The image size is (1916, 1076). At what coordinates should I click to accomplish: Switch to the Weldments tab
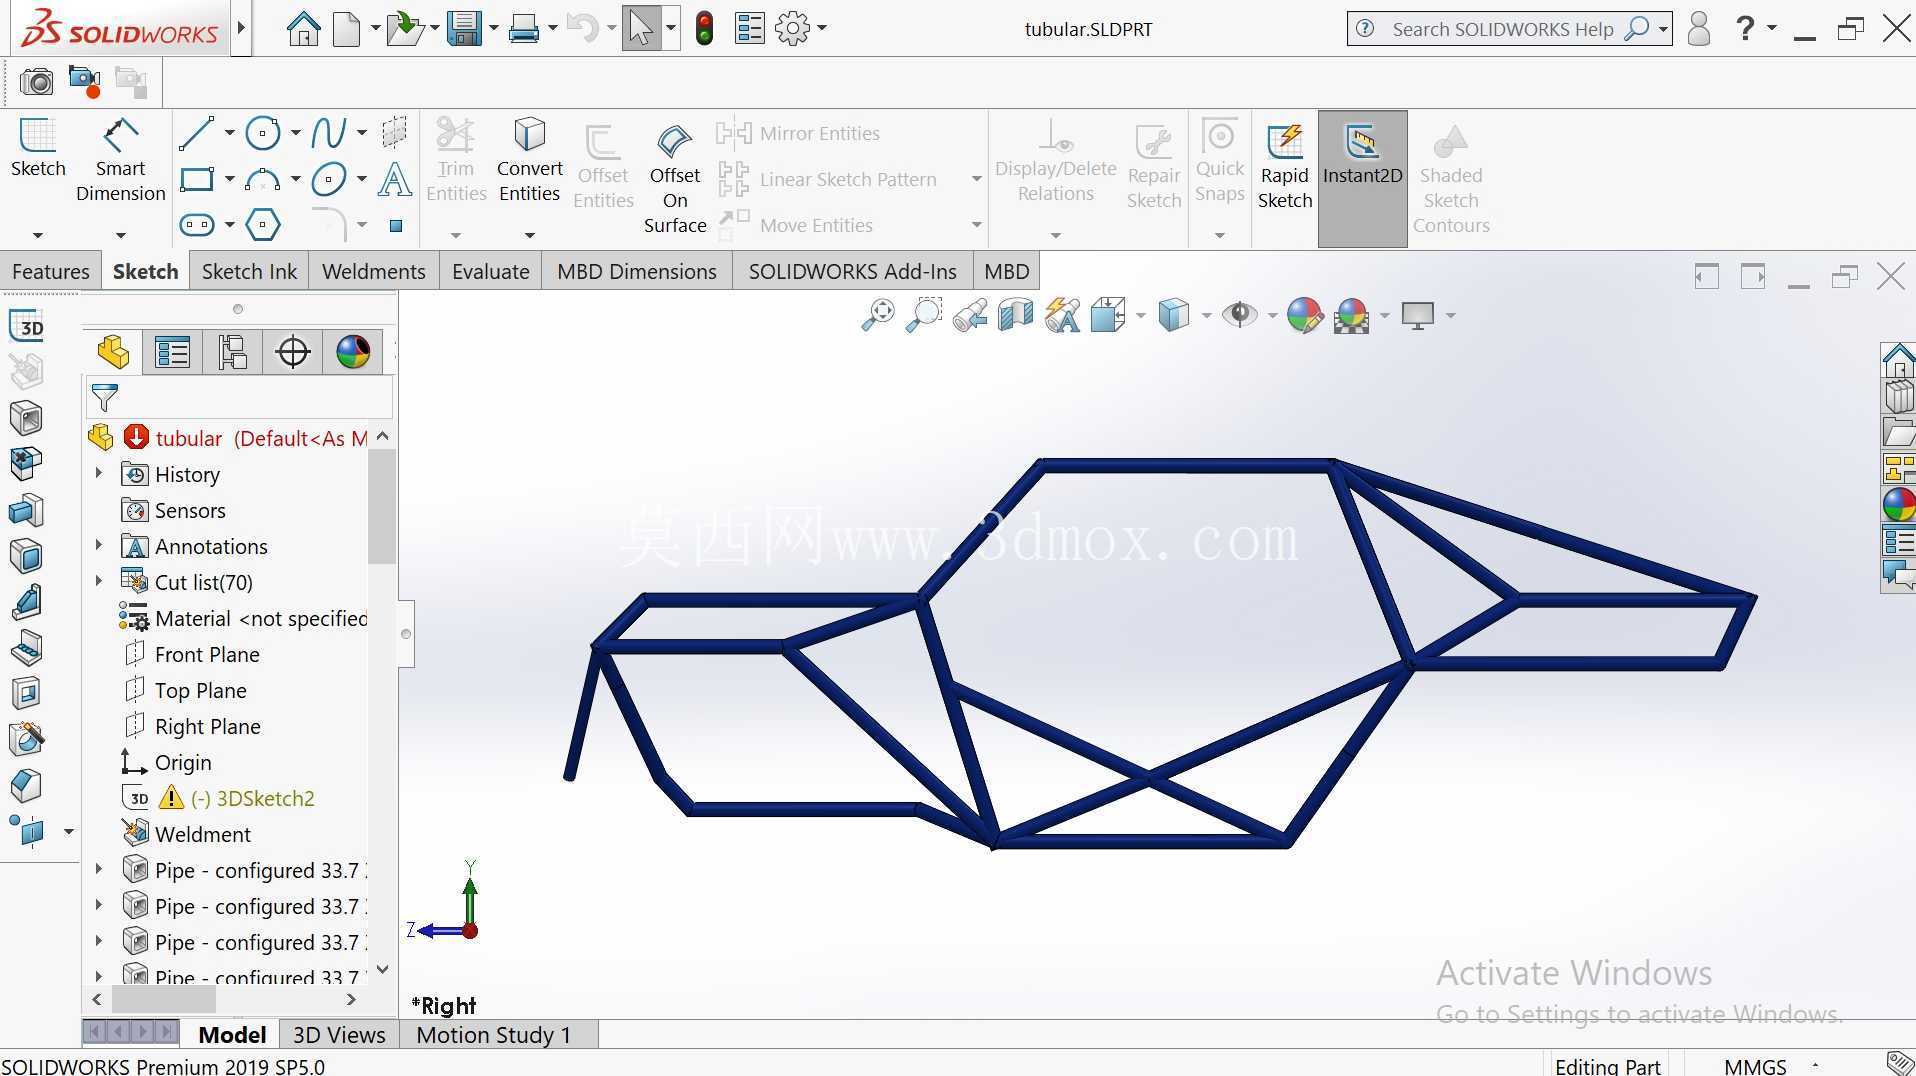pyautogui.click(x=373, y=271)
